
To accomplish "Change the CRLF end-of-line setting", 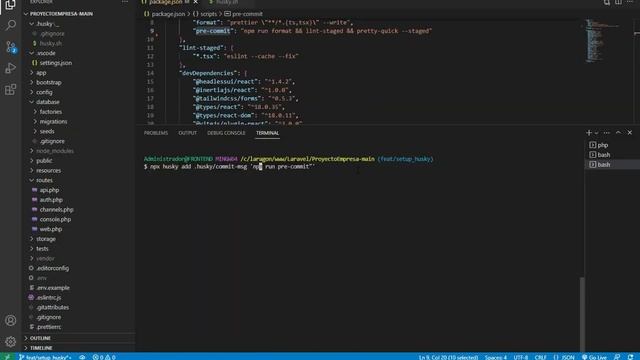I will tap(540, 357).
